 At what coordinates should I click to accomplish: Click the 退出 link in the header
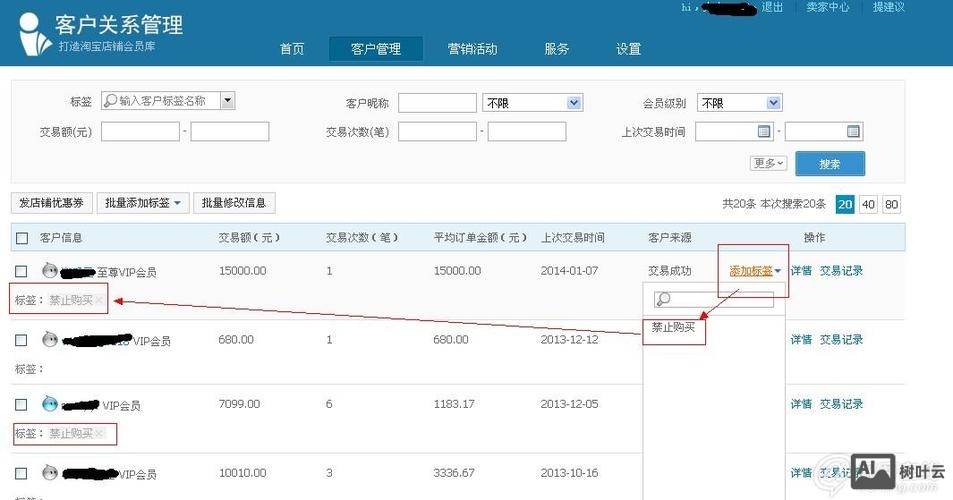pyautogui.click(x=772, y=7)
